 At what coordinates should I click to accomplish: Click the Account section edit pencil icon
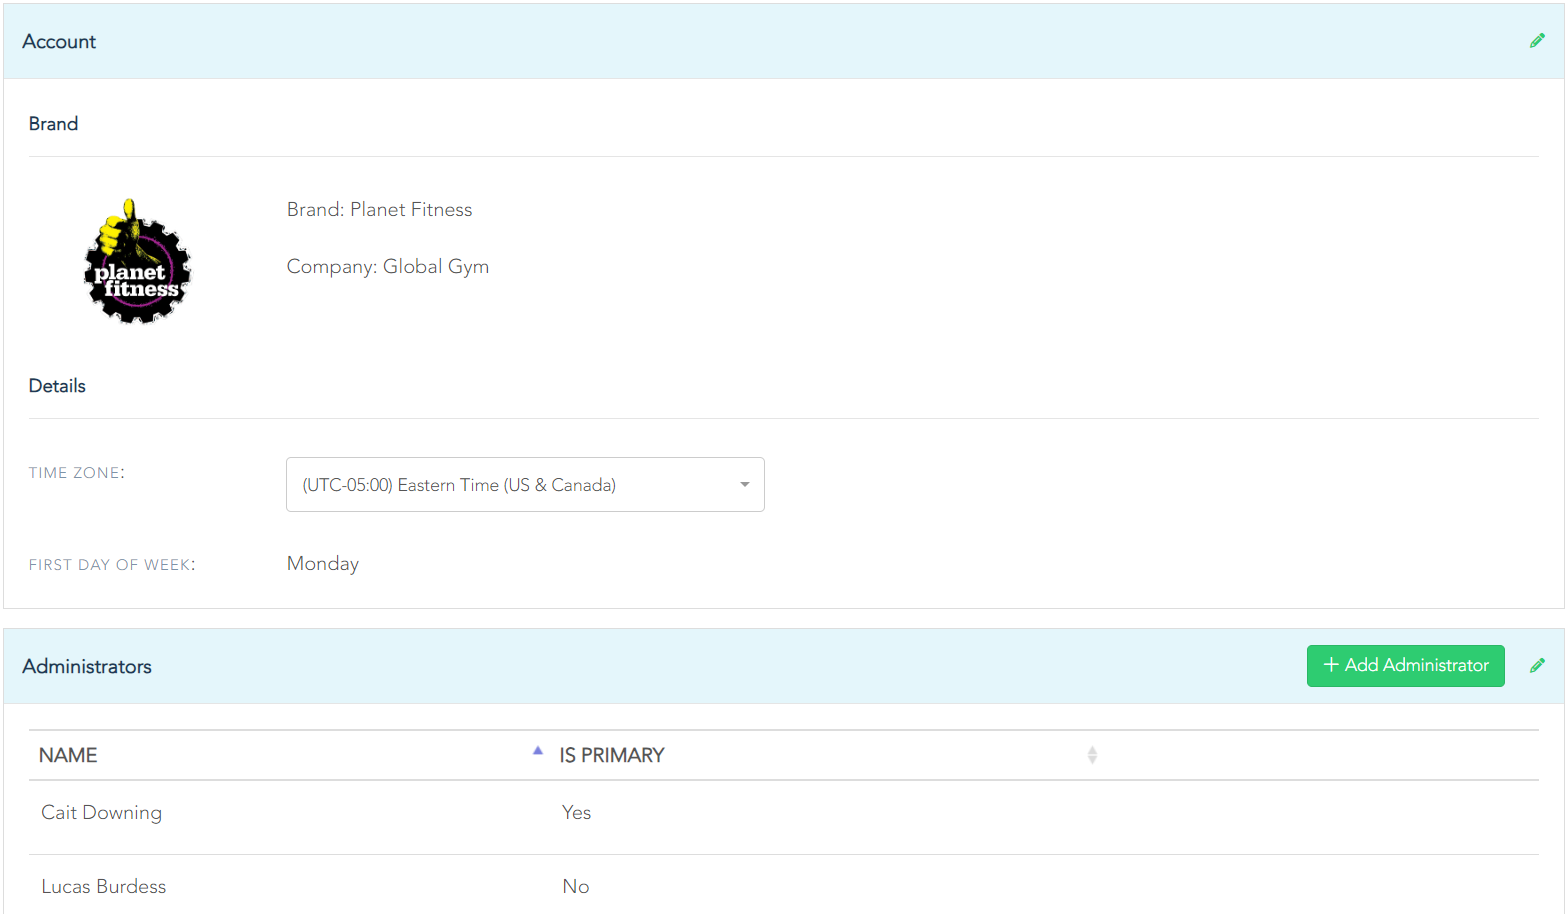[1537, 41]
